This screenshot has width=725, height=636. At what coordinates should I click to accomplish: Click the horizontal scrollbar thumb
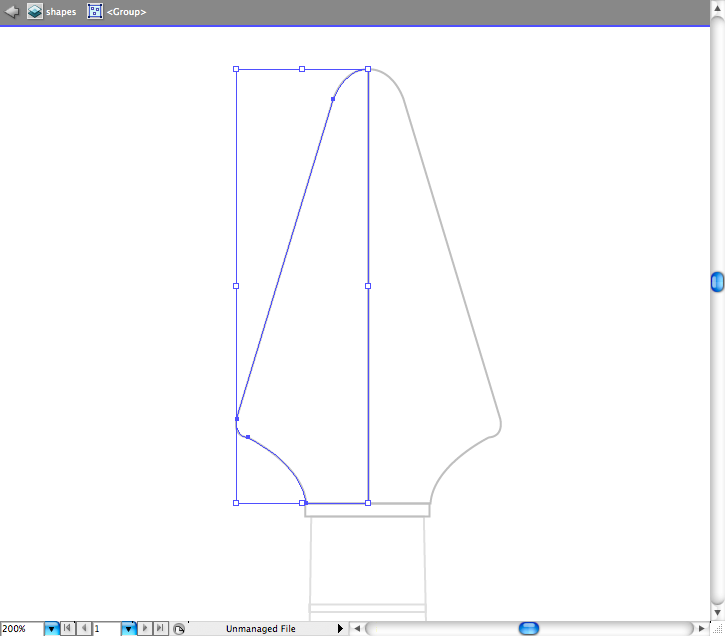(529, 628)
